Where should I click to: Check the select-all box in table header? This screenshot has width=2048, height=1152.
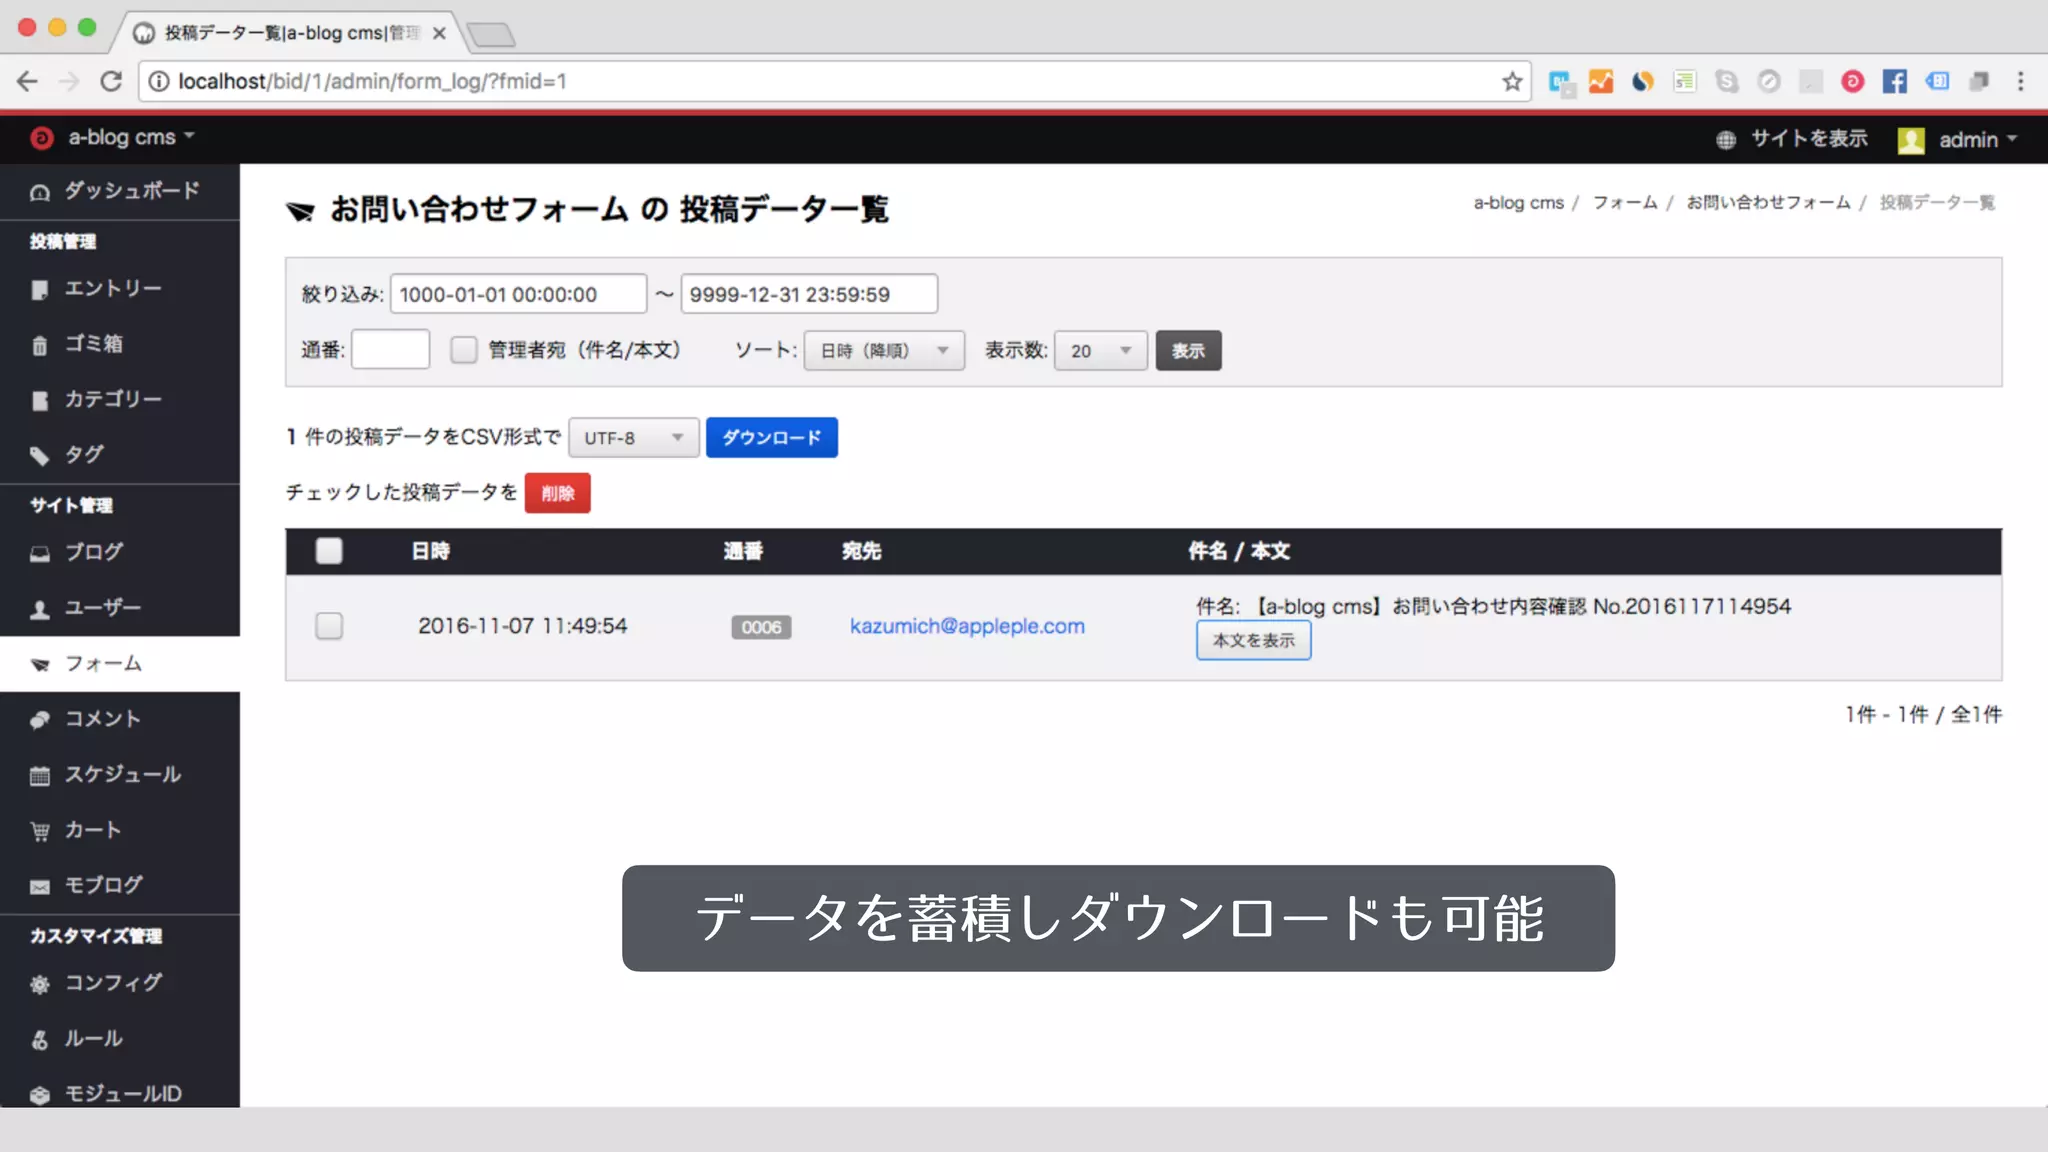point(329,551)
